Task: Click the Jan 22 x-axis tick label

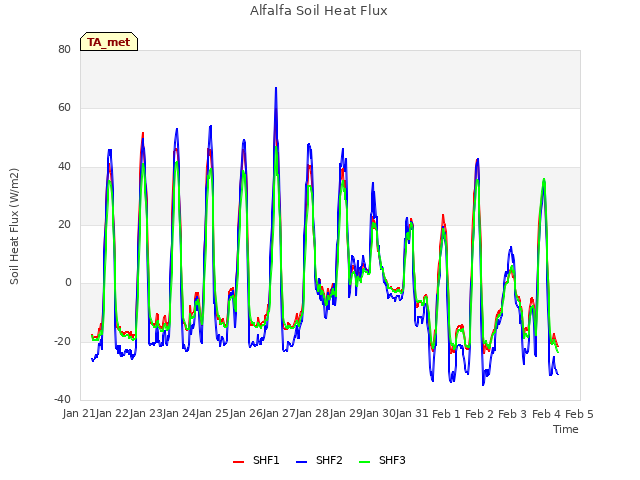Action: (x=113, y=414)
